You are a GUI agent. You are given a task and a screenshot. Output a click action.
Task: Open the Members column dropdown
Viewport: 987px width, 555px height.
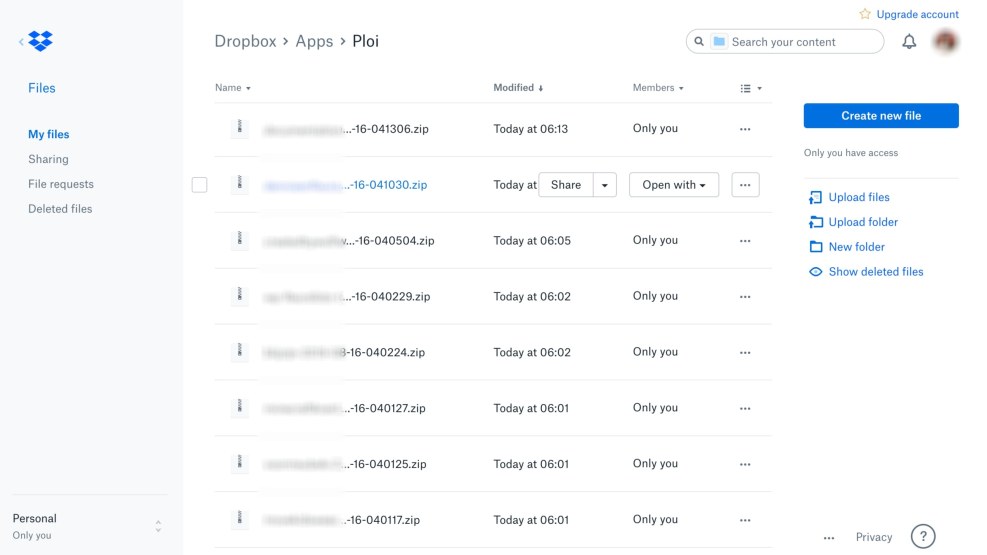(658, 87)
